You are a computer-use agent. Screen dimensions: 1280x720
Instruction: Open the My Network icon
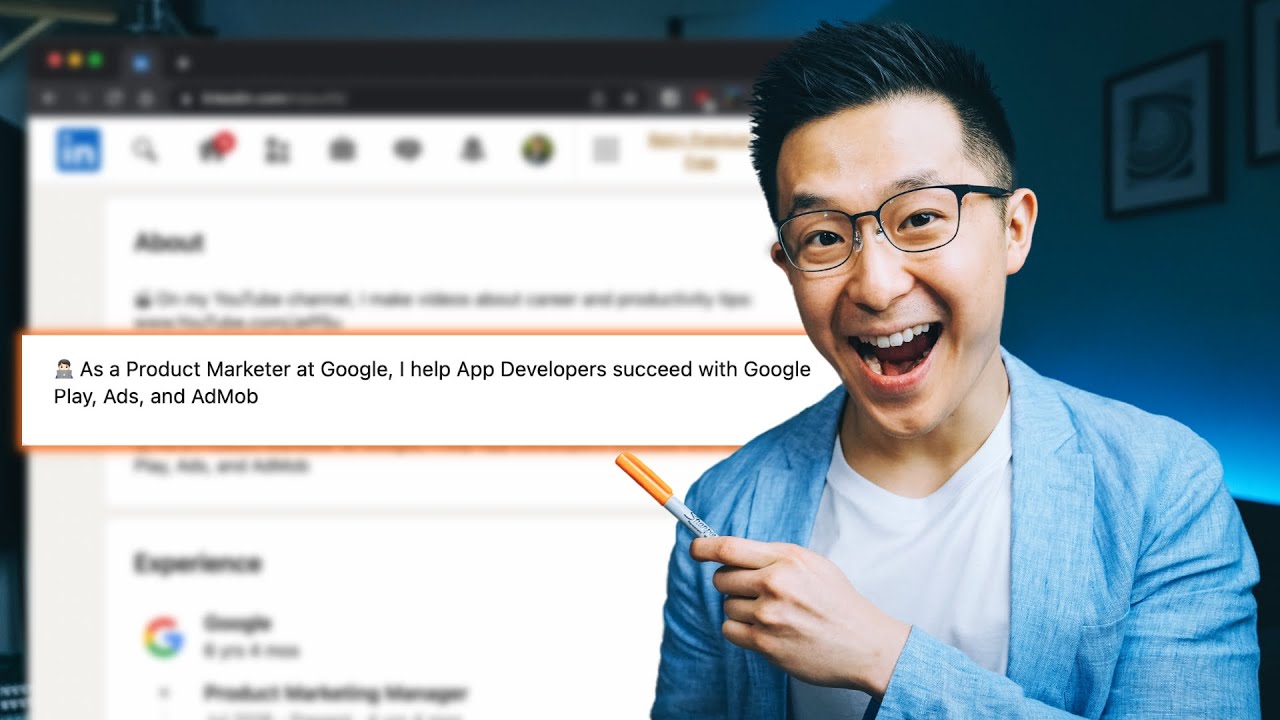278,150
